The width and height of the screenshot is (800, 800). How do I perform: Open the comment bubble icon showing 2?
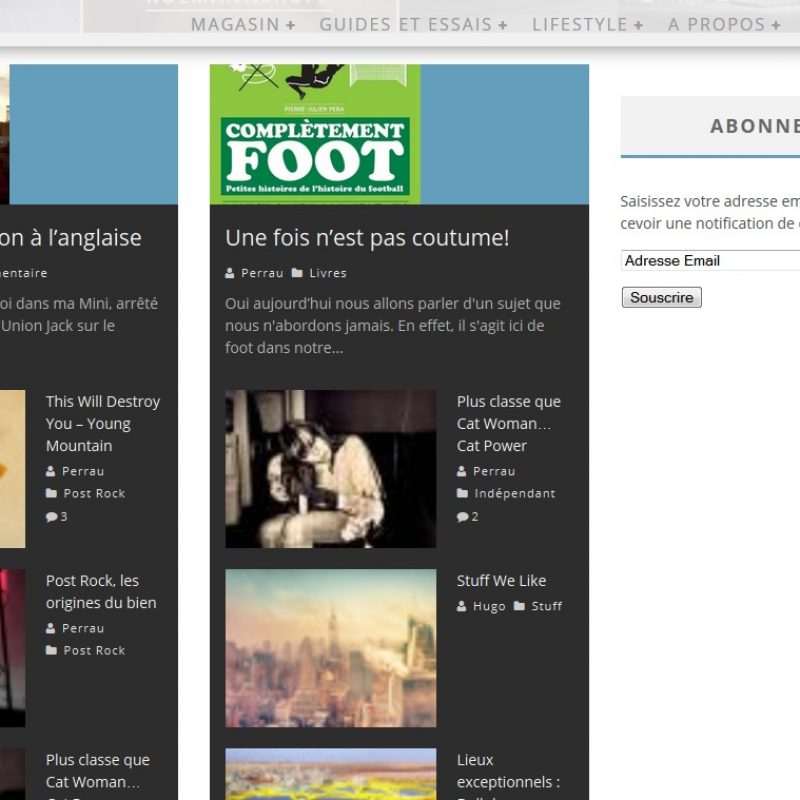[462, 517]
